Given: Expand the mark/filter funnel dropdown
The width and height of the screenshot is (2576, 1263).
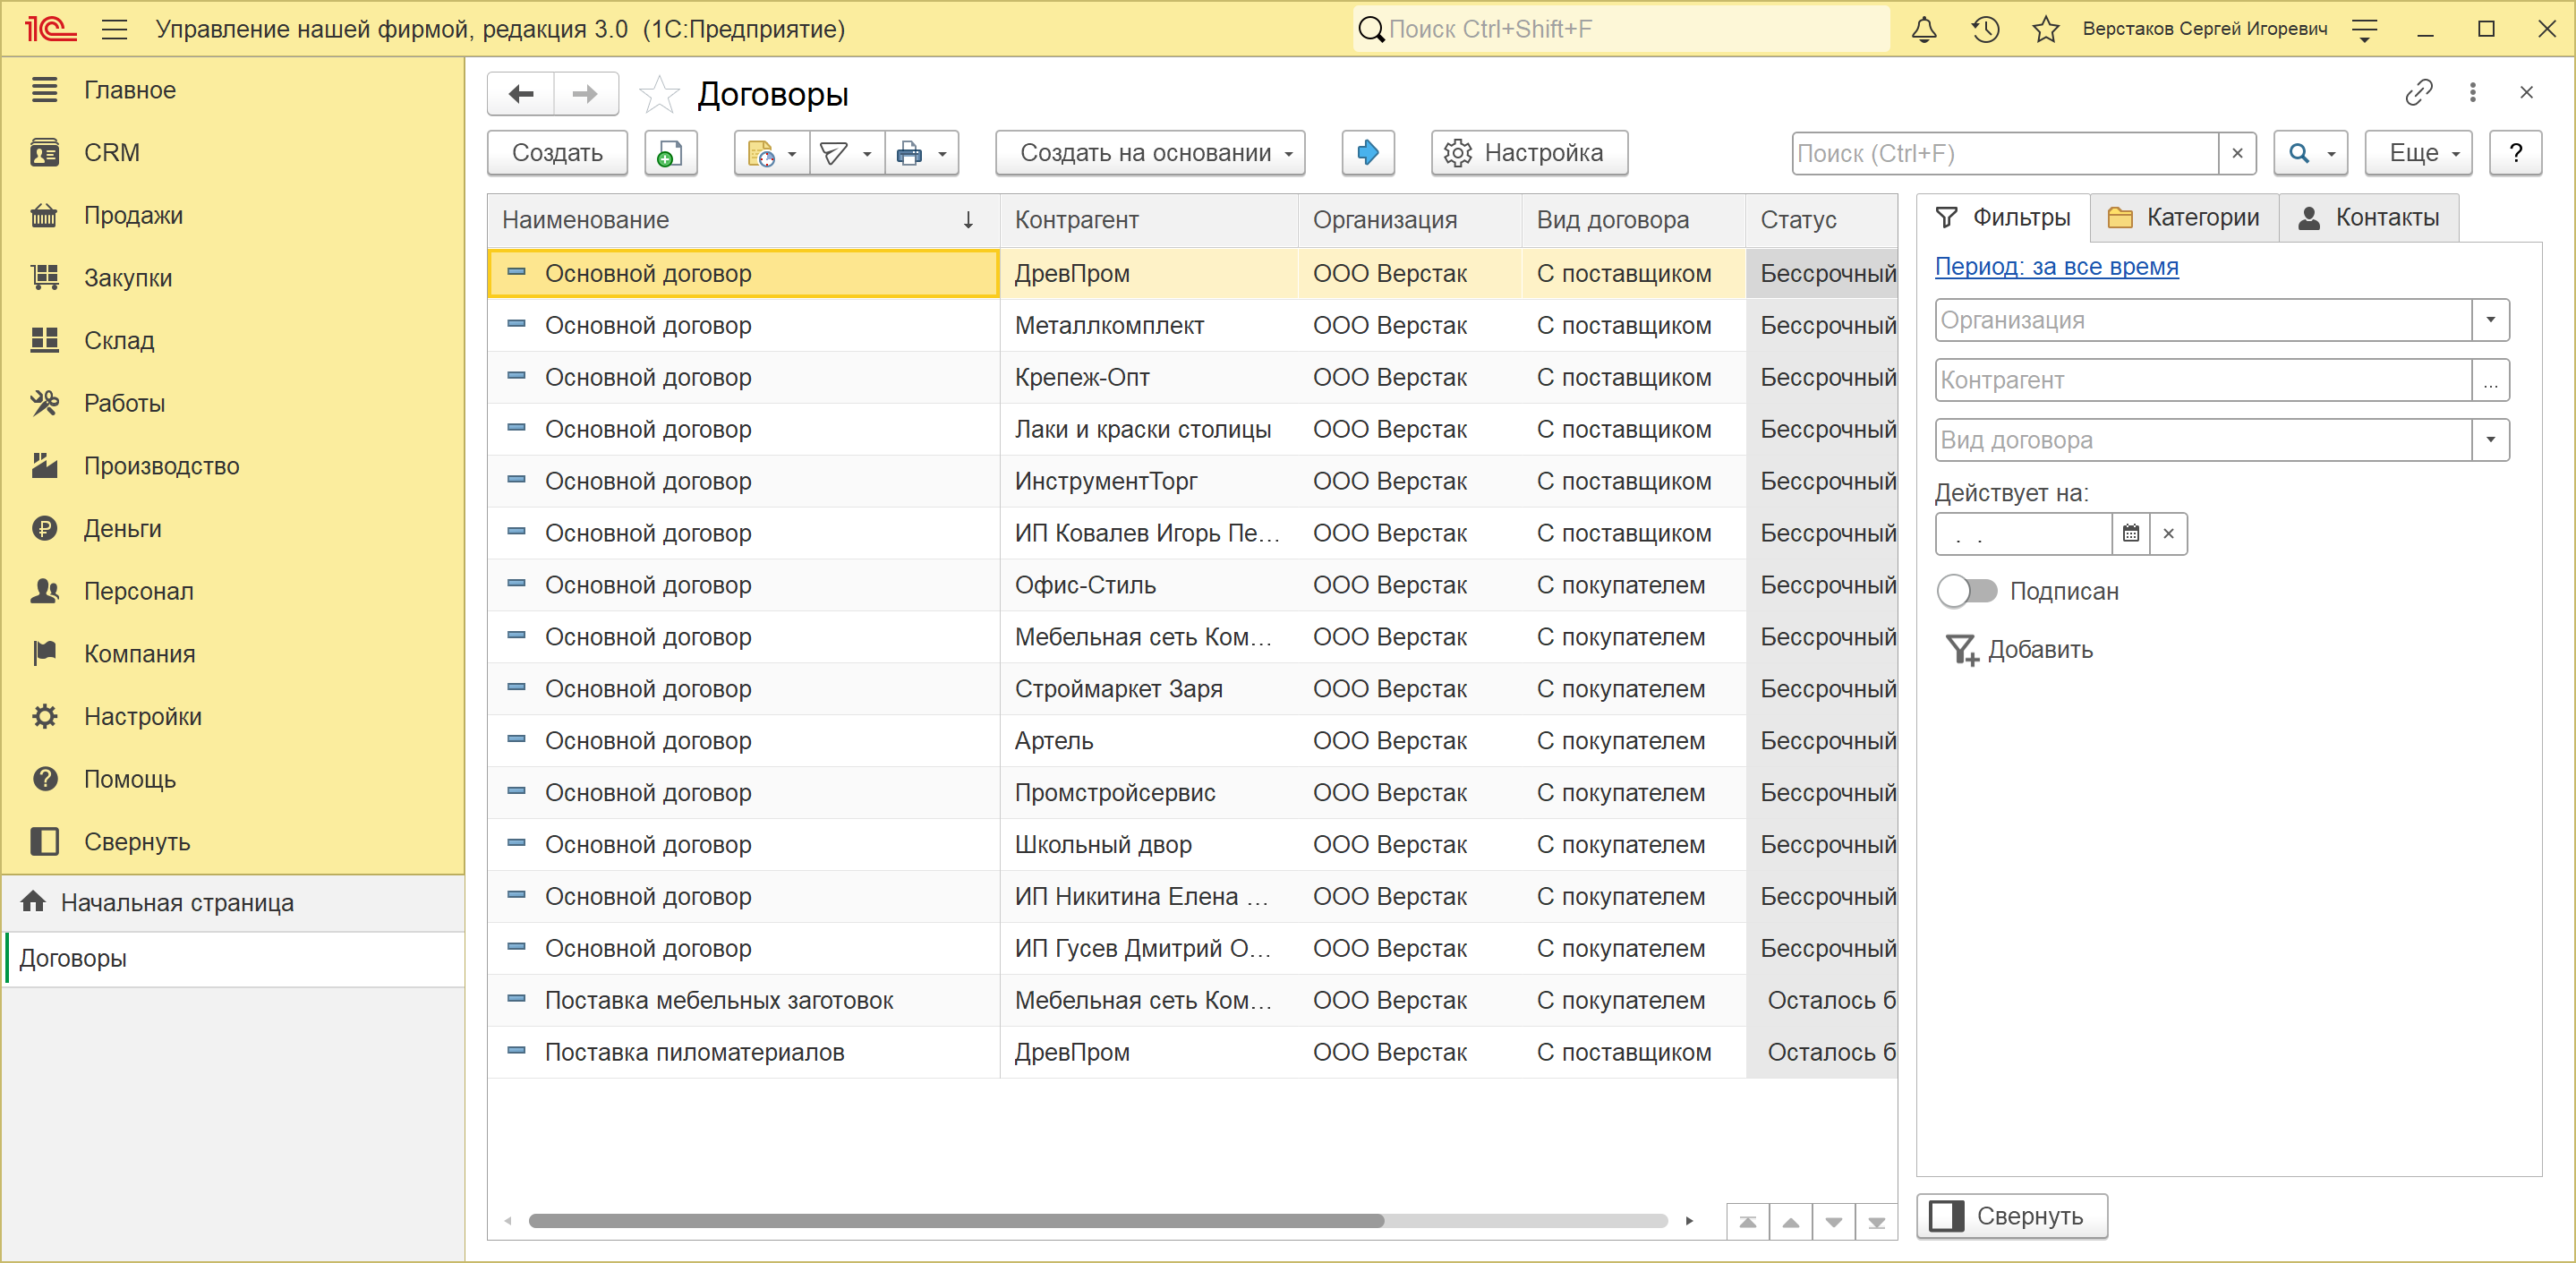Looking at the screenshot, I should 846,153.
